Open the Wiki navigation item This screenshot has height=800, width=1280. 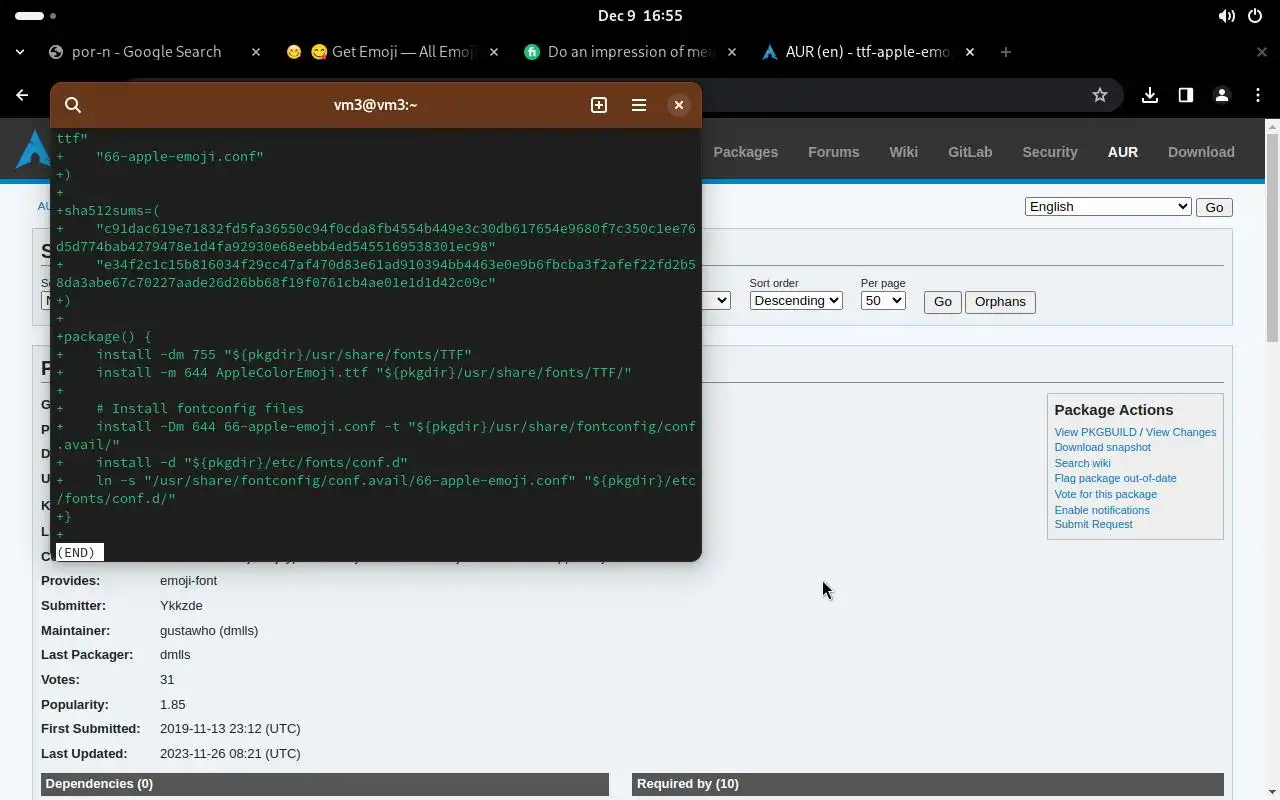[903, 152]
